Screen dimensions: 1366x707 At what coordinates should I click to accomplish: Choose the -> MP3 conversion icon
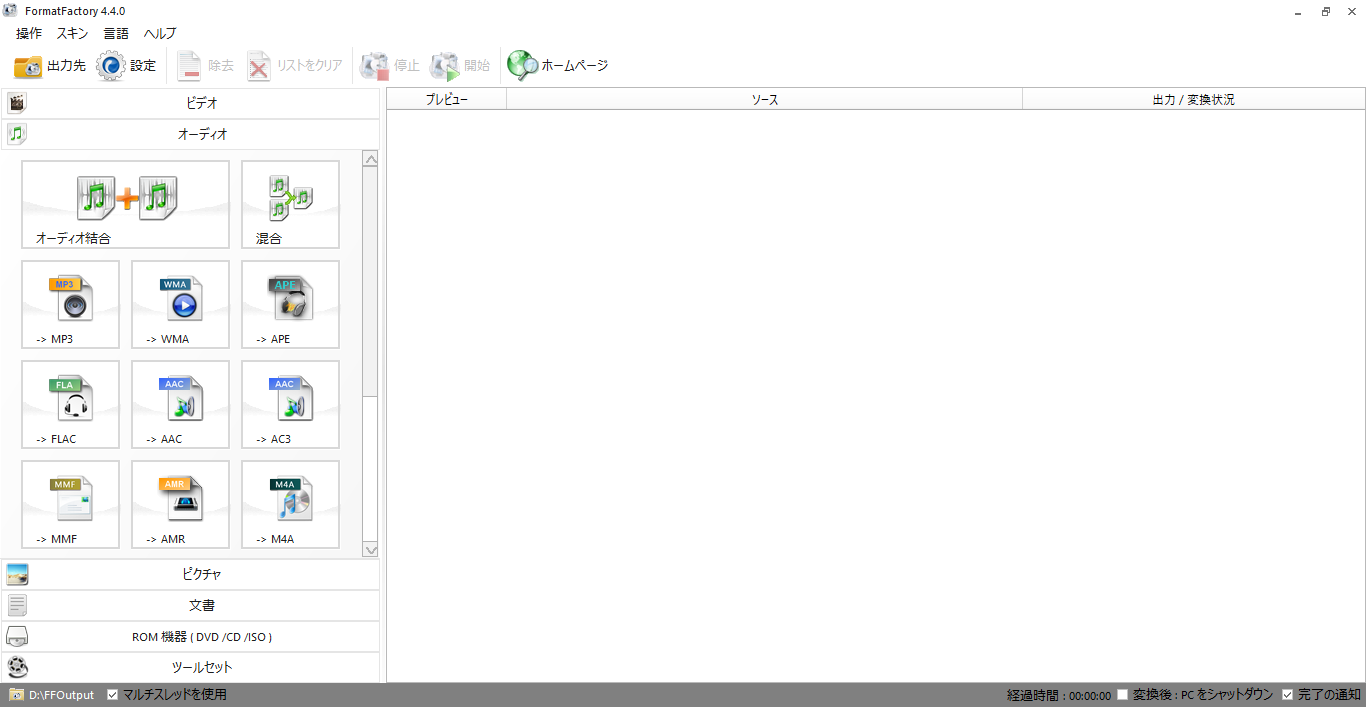click(70, 304)
